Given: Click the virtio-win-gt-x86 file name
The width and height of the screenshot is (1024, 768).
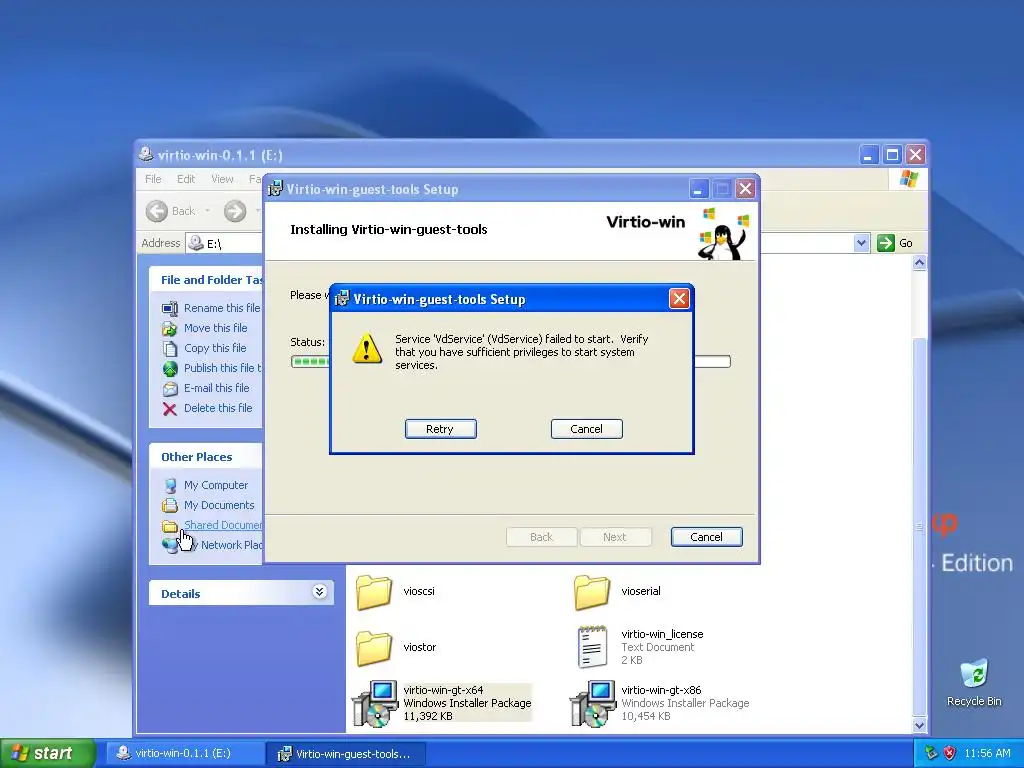Looking at the screenshot, I should (662, 690).
